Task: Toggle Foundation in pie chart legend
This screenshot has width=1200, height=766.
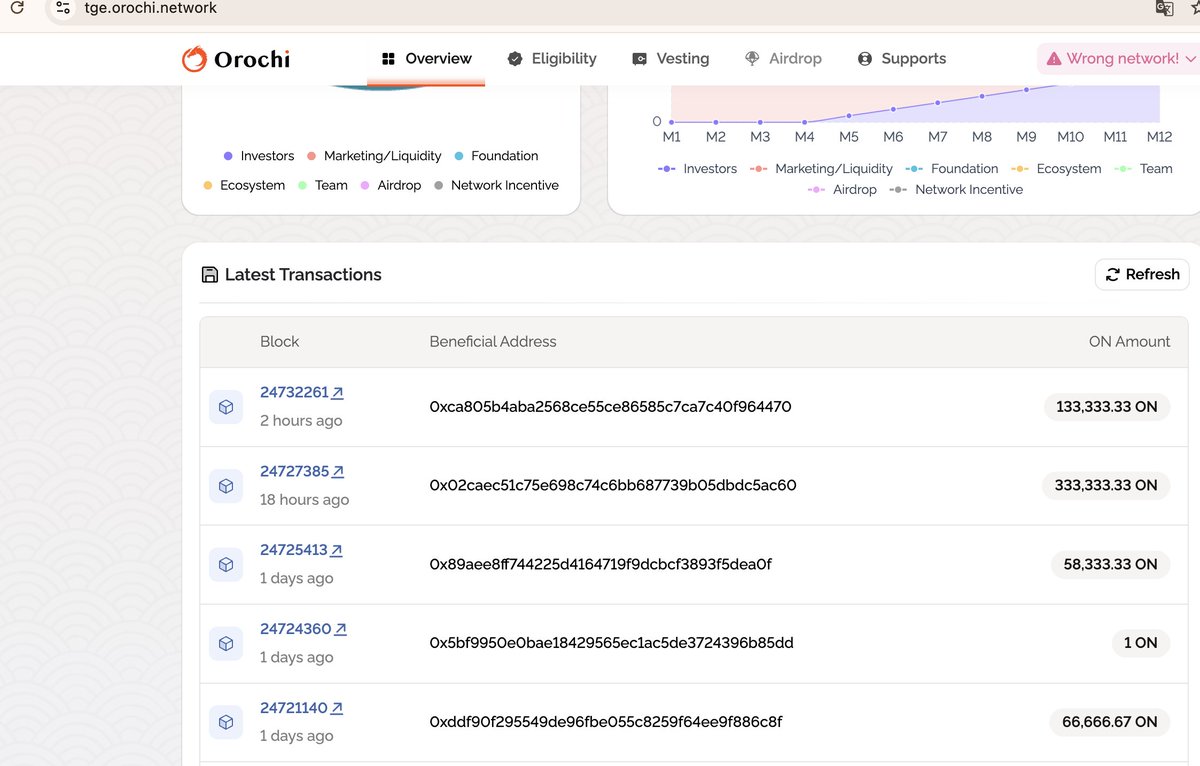Action: pyautogui.click(x=496, y=156)
